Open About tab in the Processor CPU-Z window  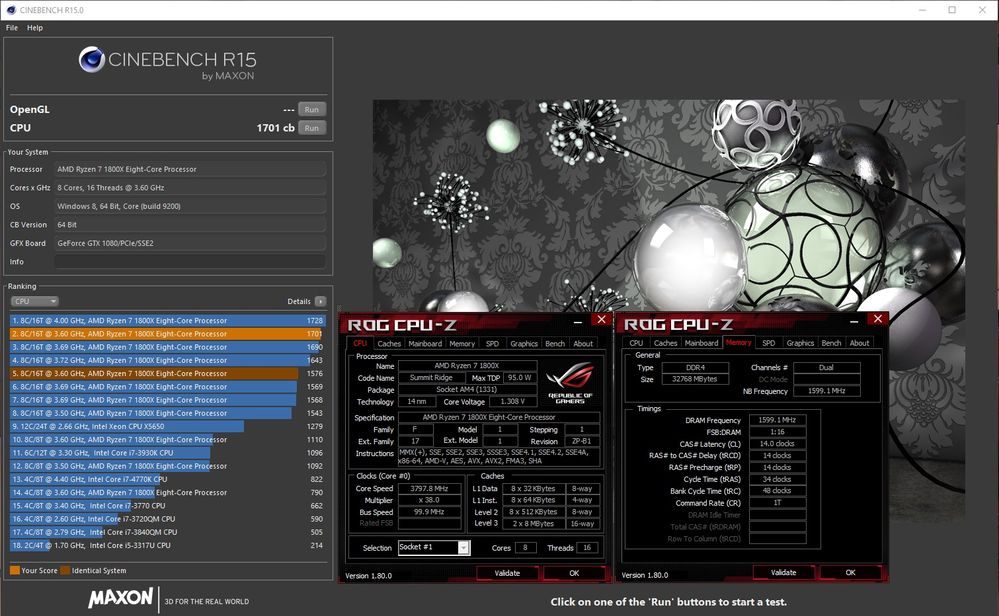click(x=583, y=343)
